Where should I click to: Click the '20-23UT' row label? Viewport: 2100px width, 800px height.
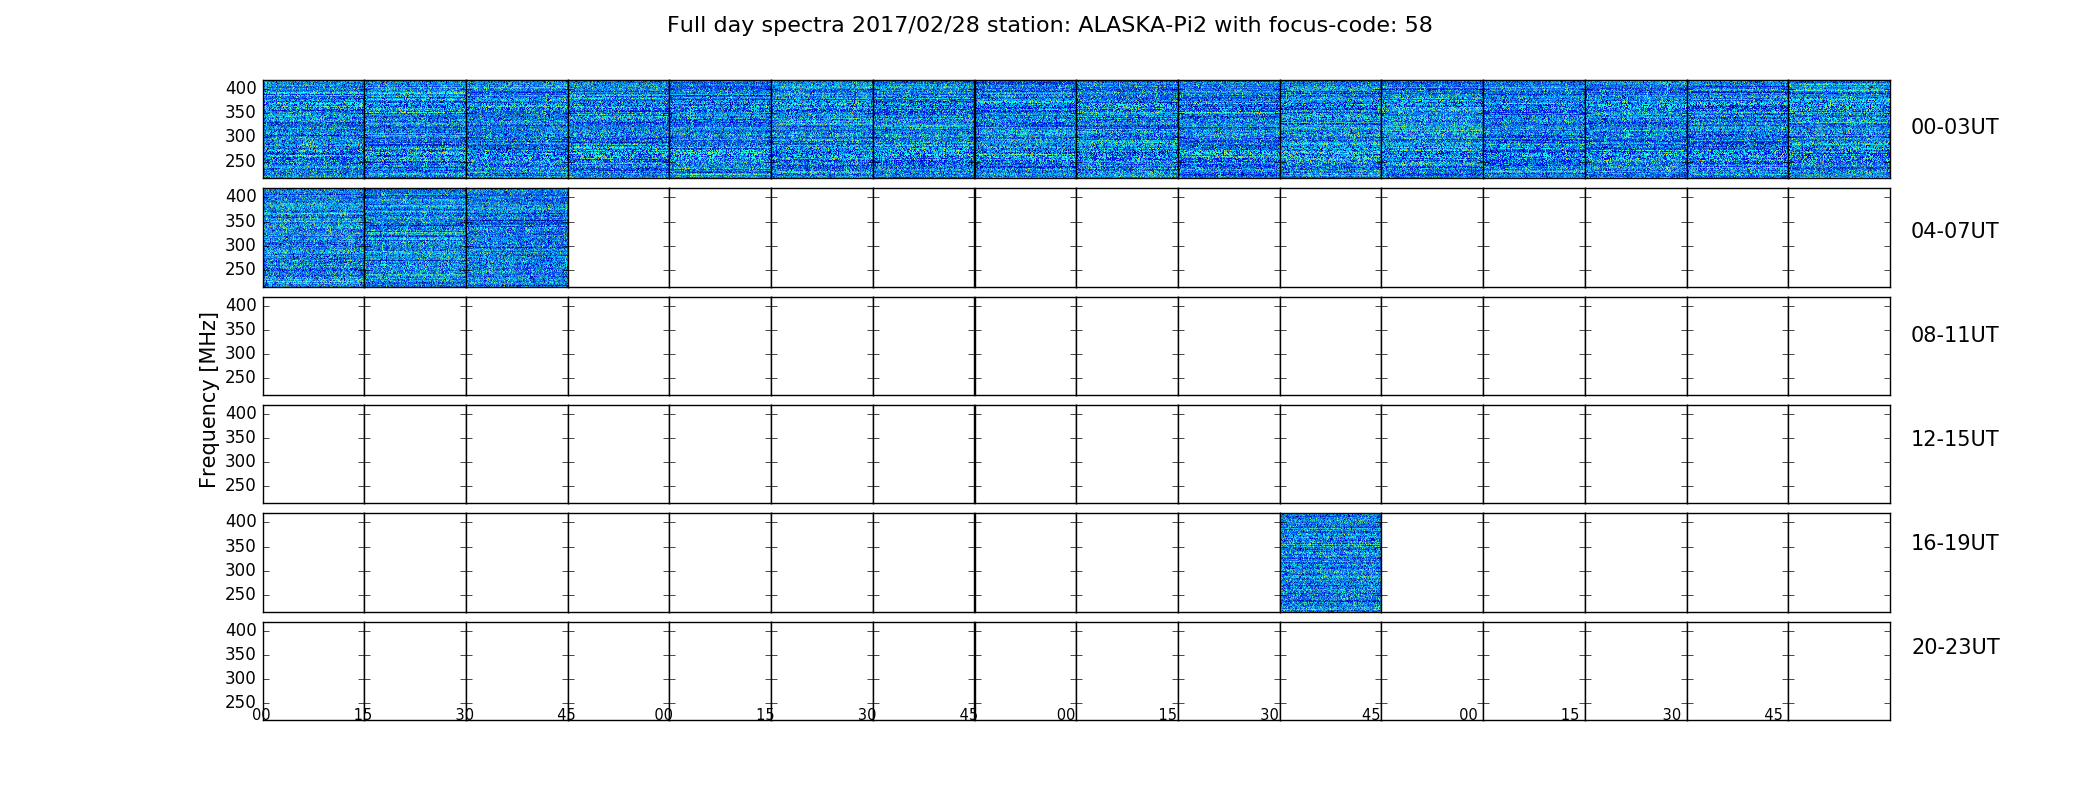click(x=1955, y=647)
